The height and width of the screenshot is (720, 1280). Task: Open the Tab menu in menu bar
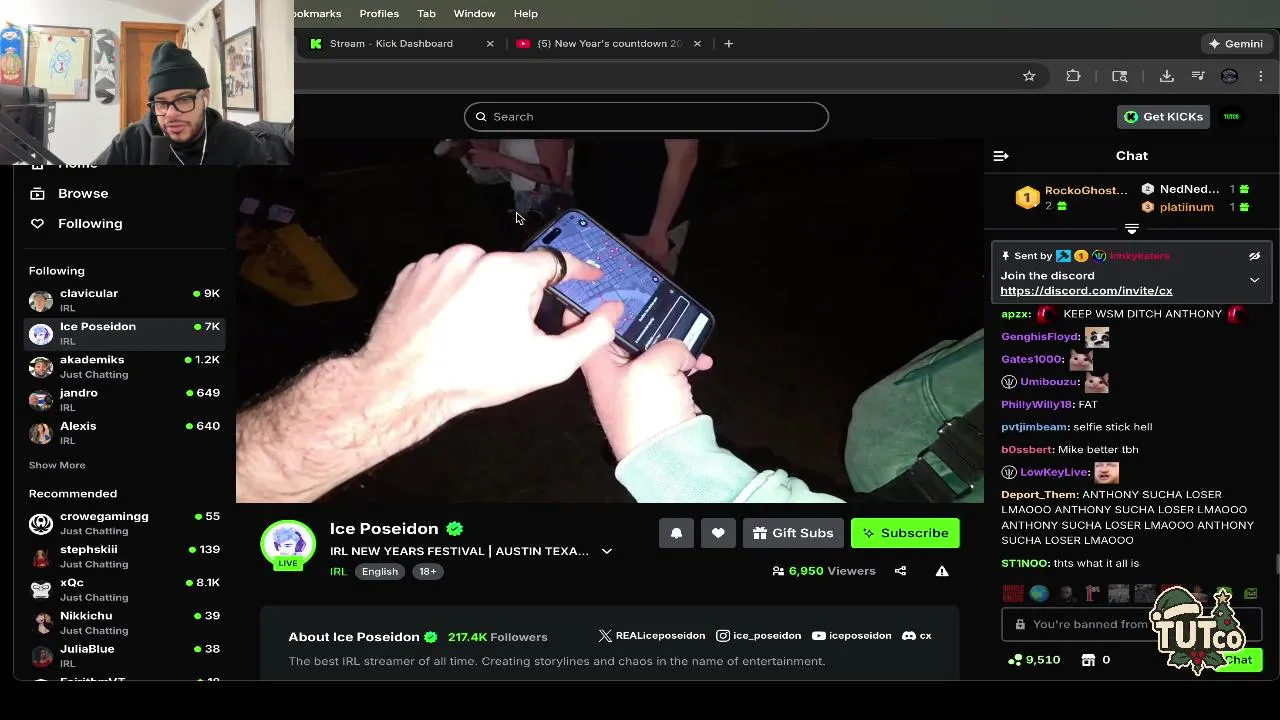tap(426, 14)
